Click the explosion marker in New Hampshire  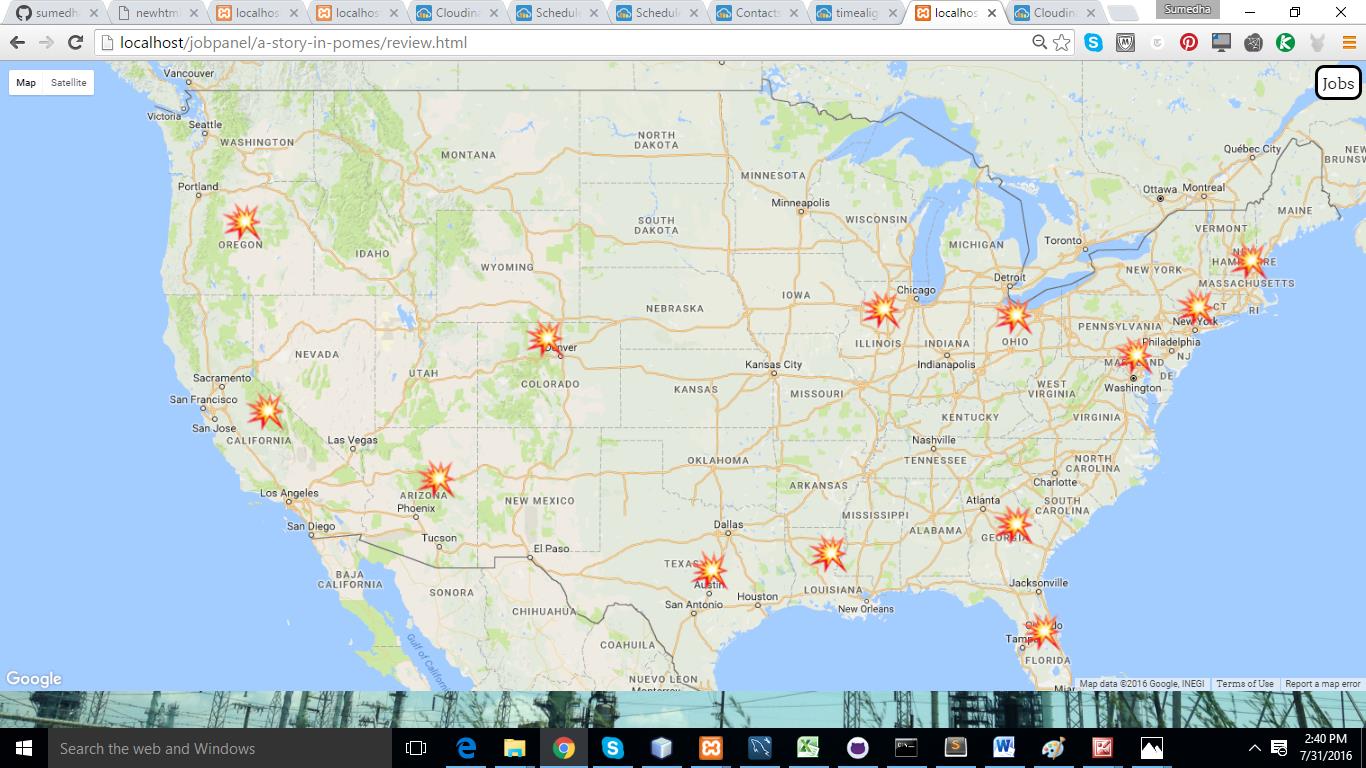(1250, 261)
